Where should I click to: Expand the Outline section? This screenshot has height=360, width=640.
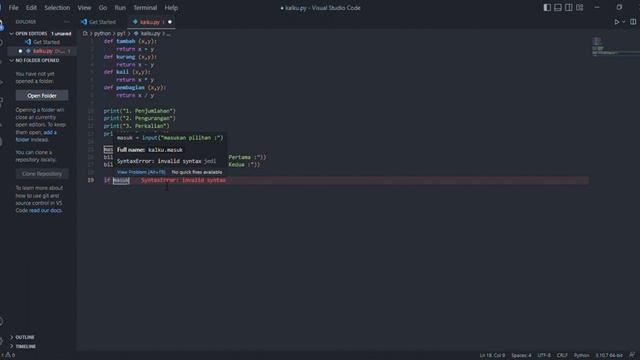coord(24,337)
